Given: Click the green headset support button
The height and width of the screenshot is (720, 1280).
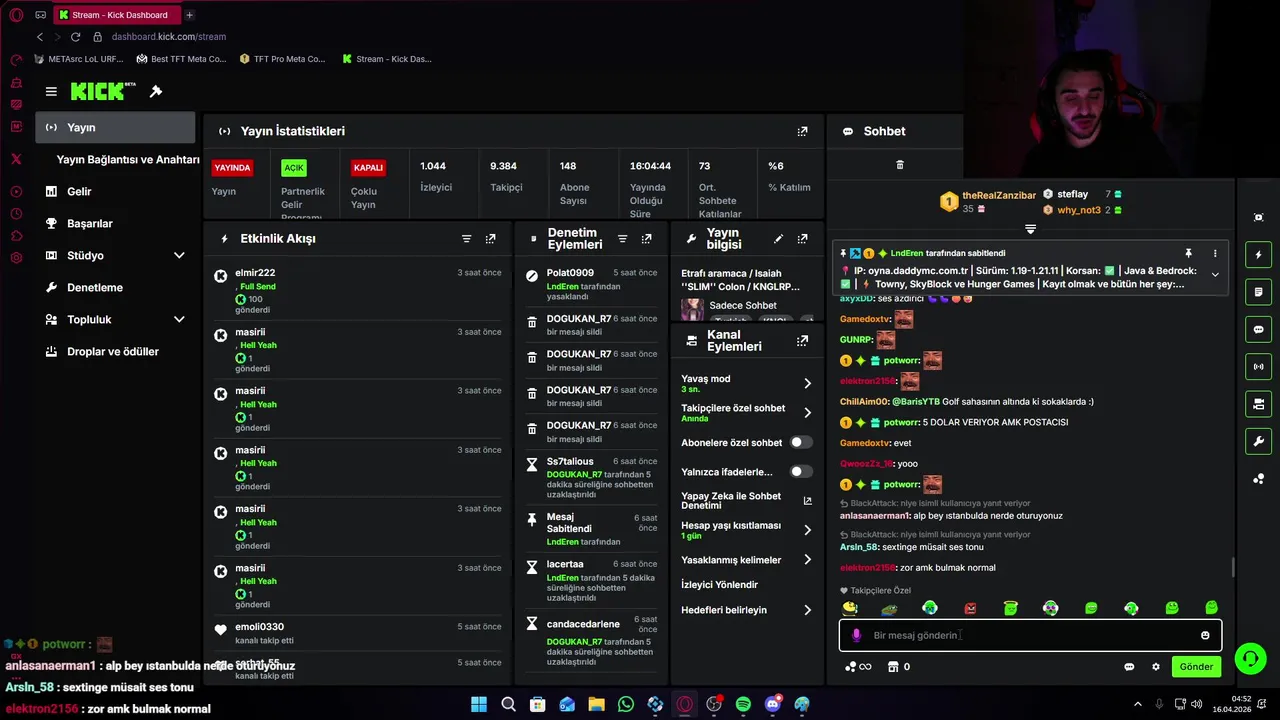Looking at the screenshot, I should point(1250,658).
